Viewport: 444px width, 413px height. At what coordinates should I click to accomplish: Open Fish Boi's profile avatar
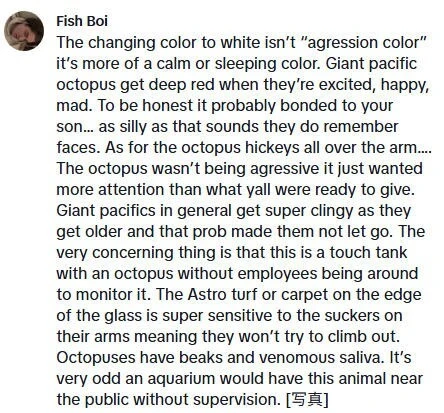click(24, 31)
